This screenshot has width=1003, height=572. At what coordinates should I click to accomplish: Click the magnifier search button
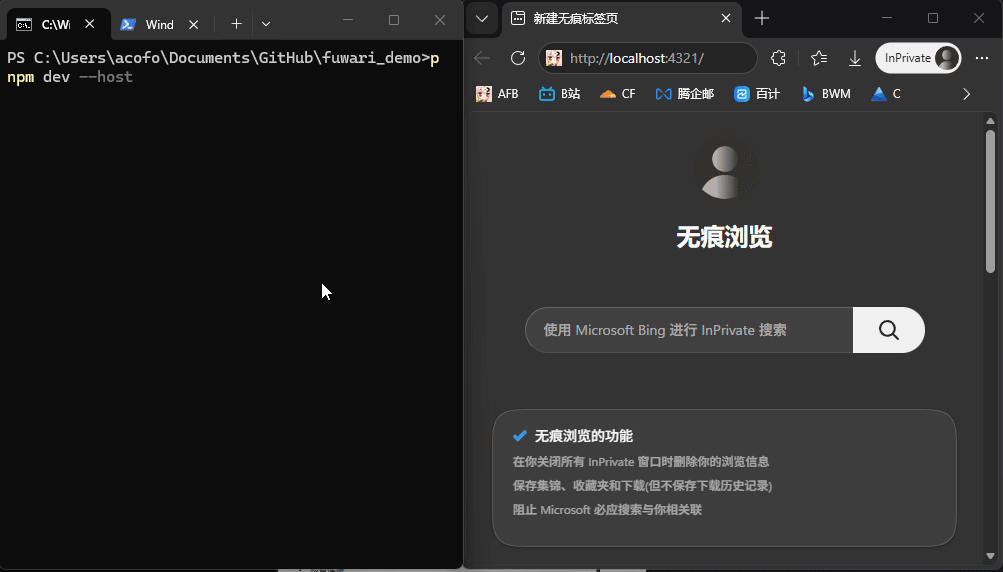888,330
